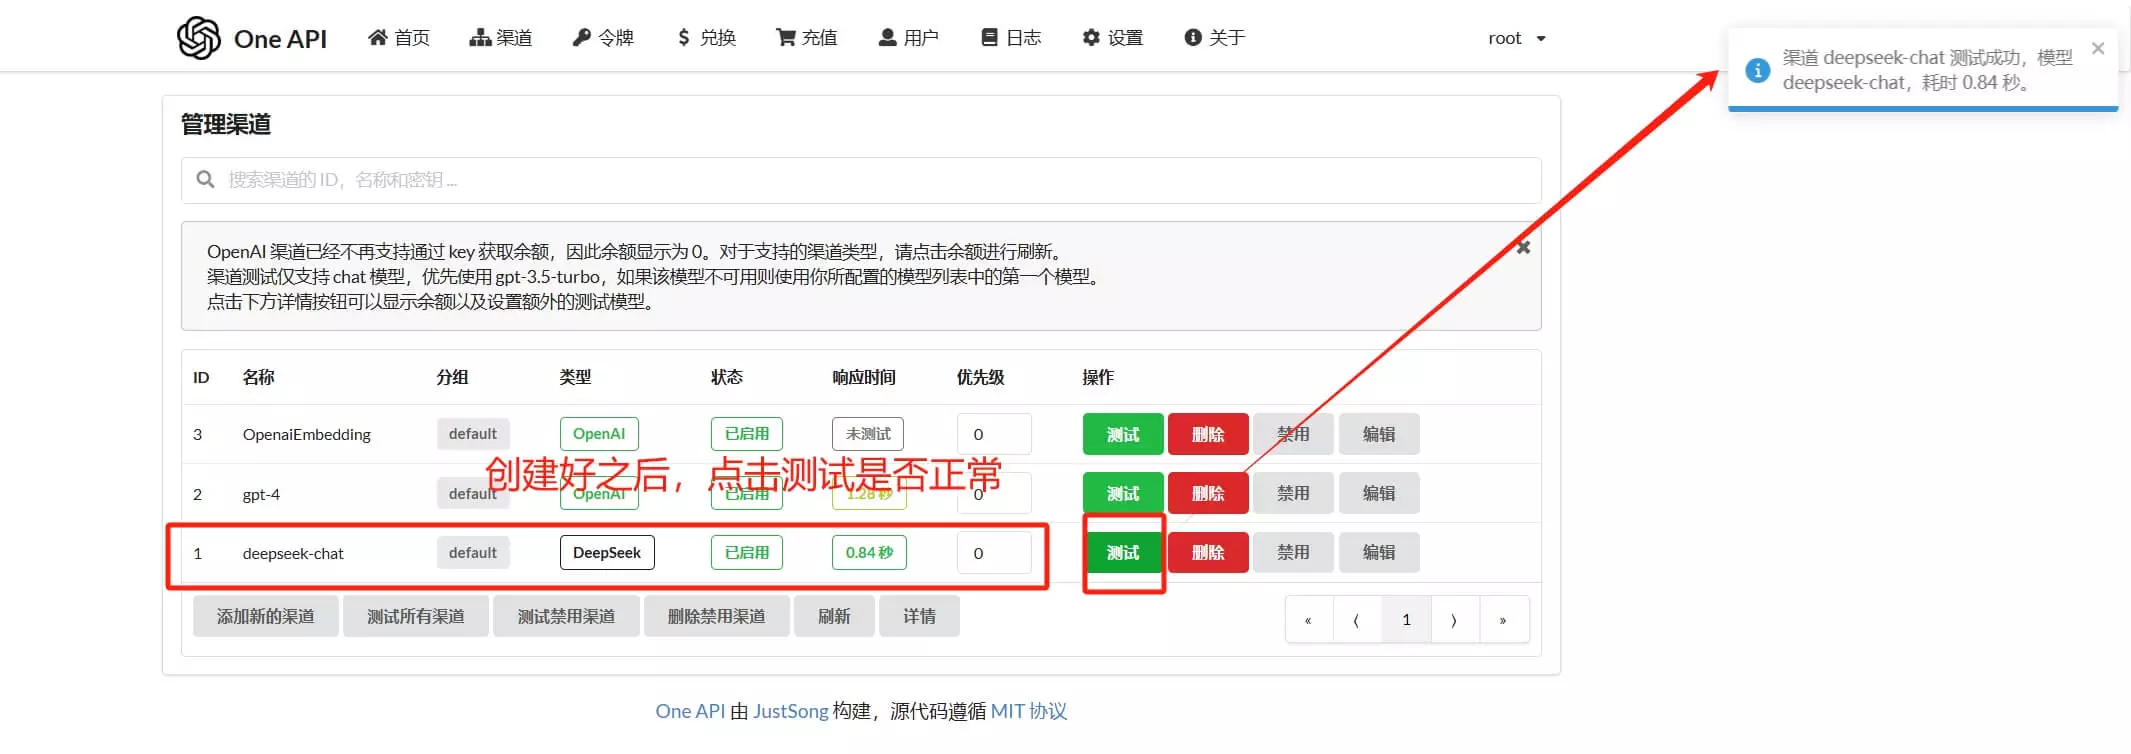Click the OpenAI type tag of OpenaiEmbedding
2131x754 pixels.
(599, 434)
